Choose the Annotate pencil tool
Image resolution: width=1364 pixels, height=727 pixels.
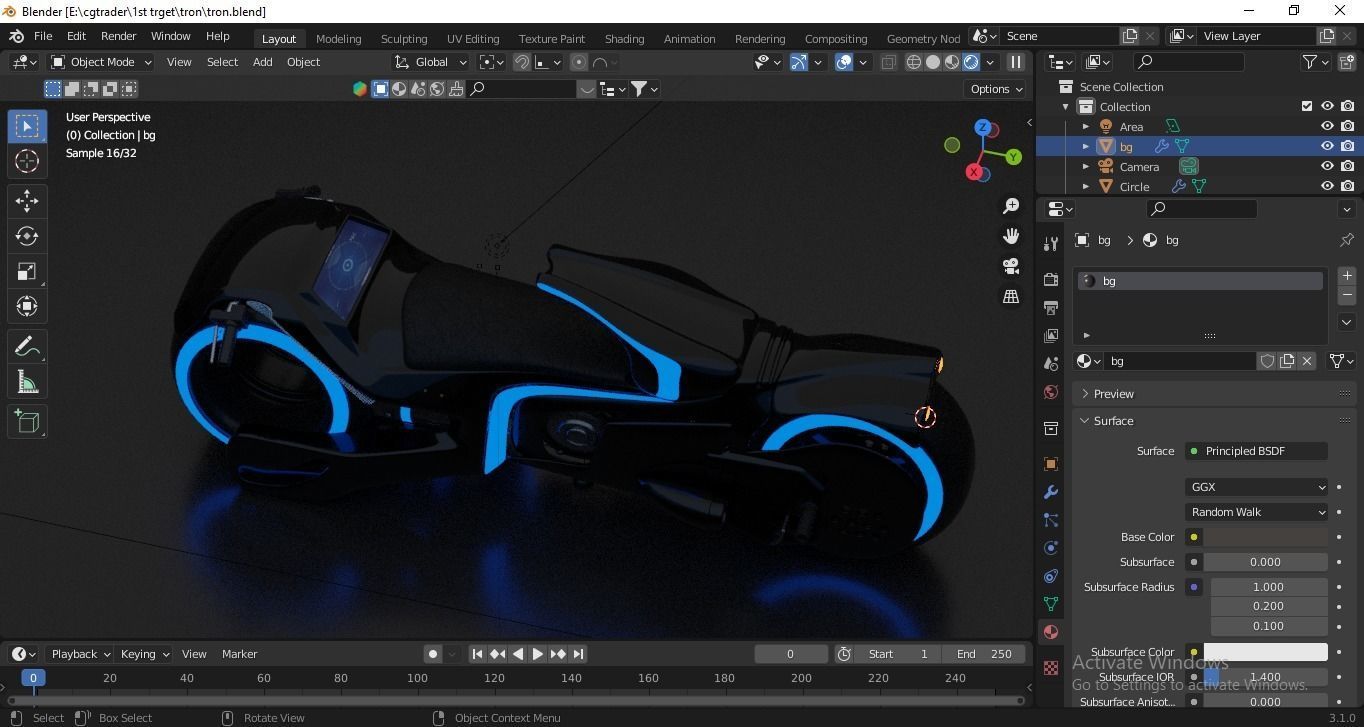tap(27, 346)
